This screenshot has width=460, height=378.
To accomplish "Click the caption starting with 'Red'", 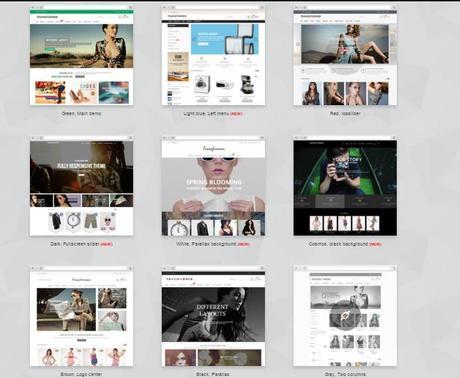I will pyautogui.click(x=345, y=114).
